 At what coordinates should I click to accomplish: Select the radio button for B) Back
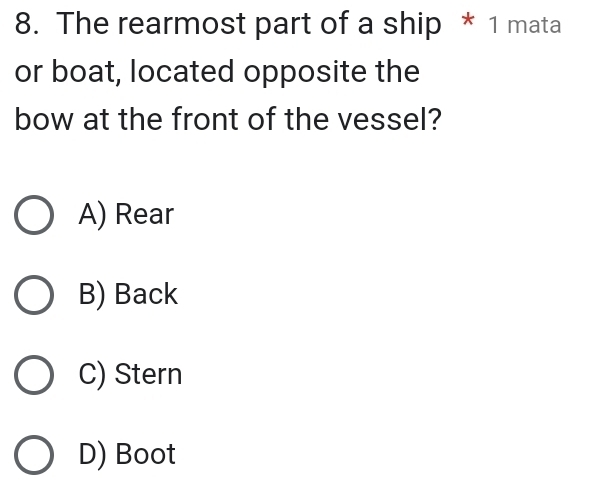tap(36, 295)
